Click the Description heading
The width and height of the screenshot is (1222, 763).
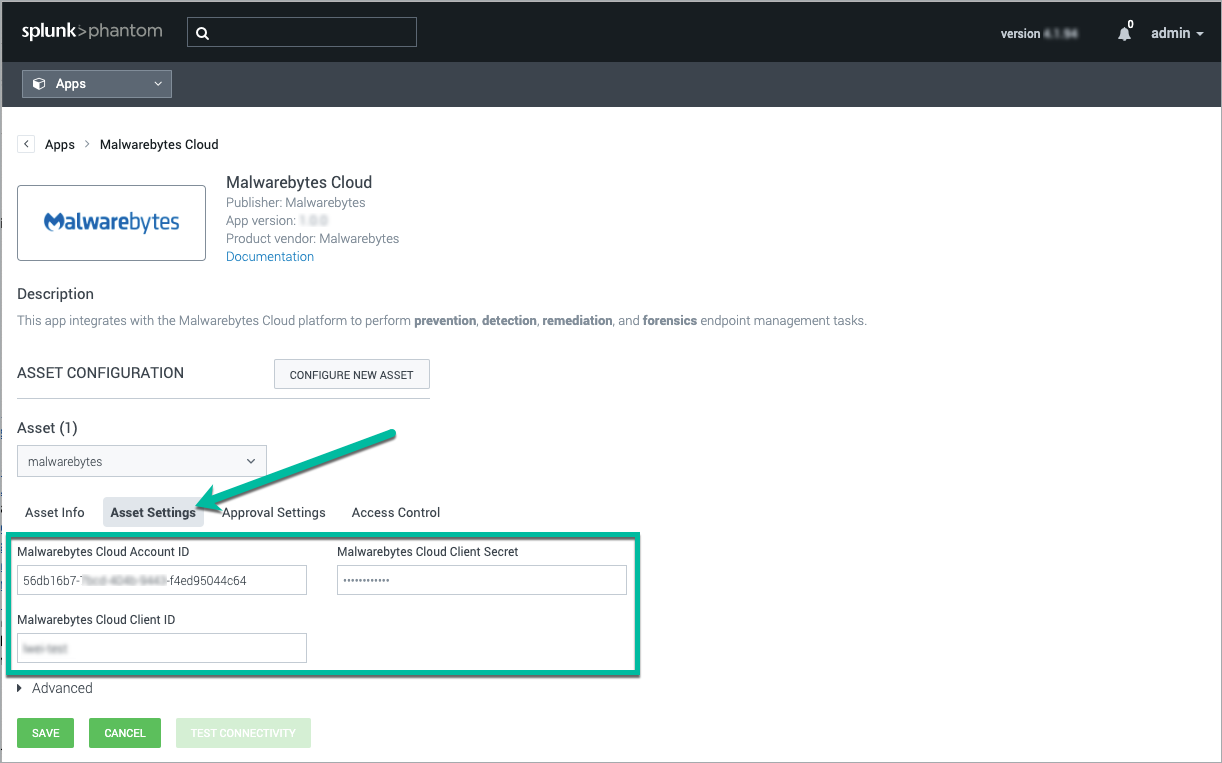pyautogui.click(x=56, y=294)
